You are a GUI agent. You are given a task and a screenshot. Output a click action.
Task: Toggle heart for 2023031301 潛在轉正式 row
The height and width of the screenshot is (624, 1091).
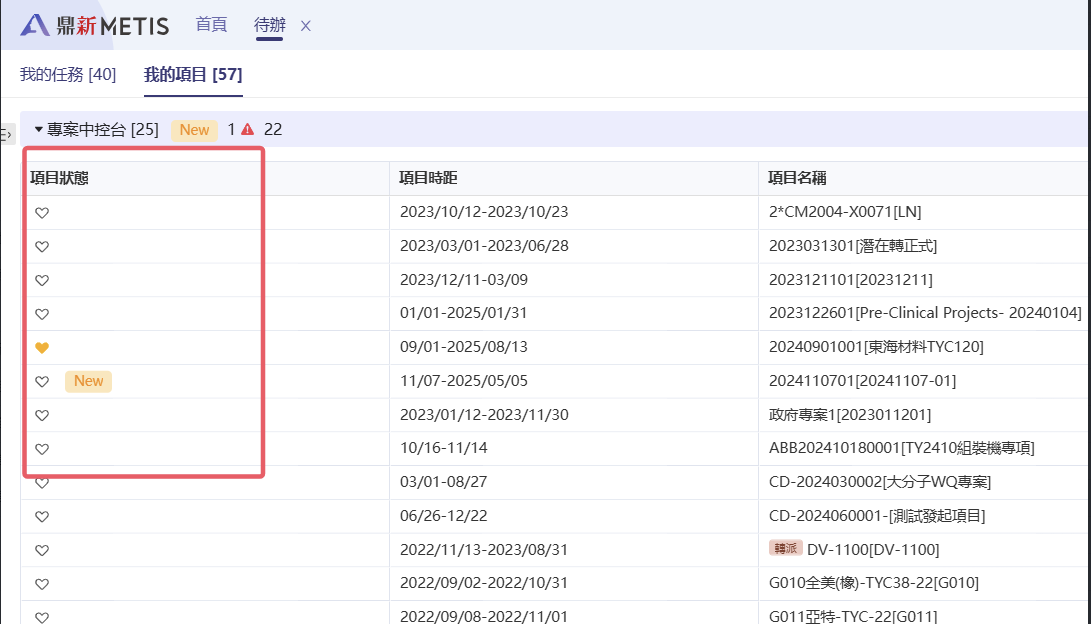42,247
